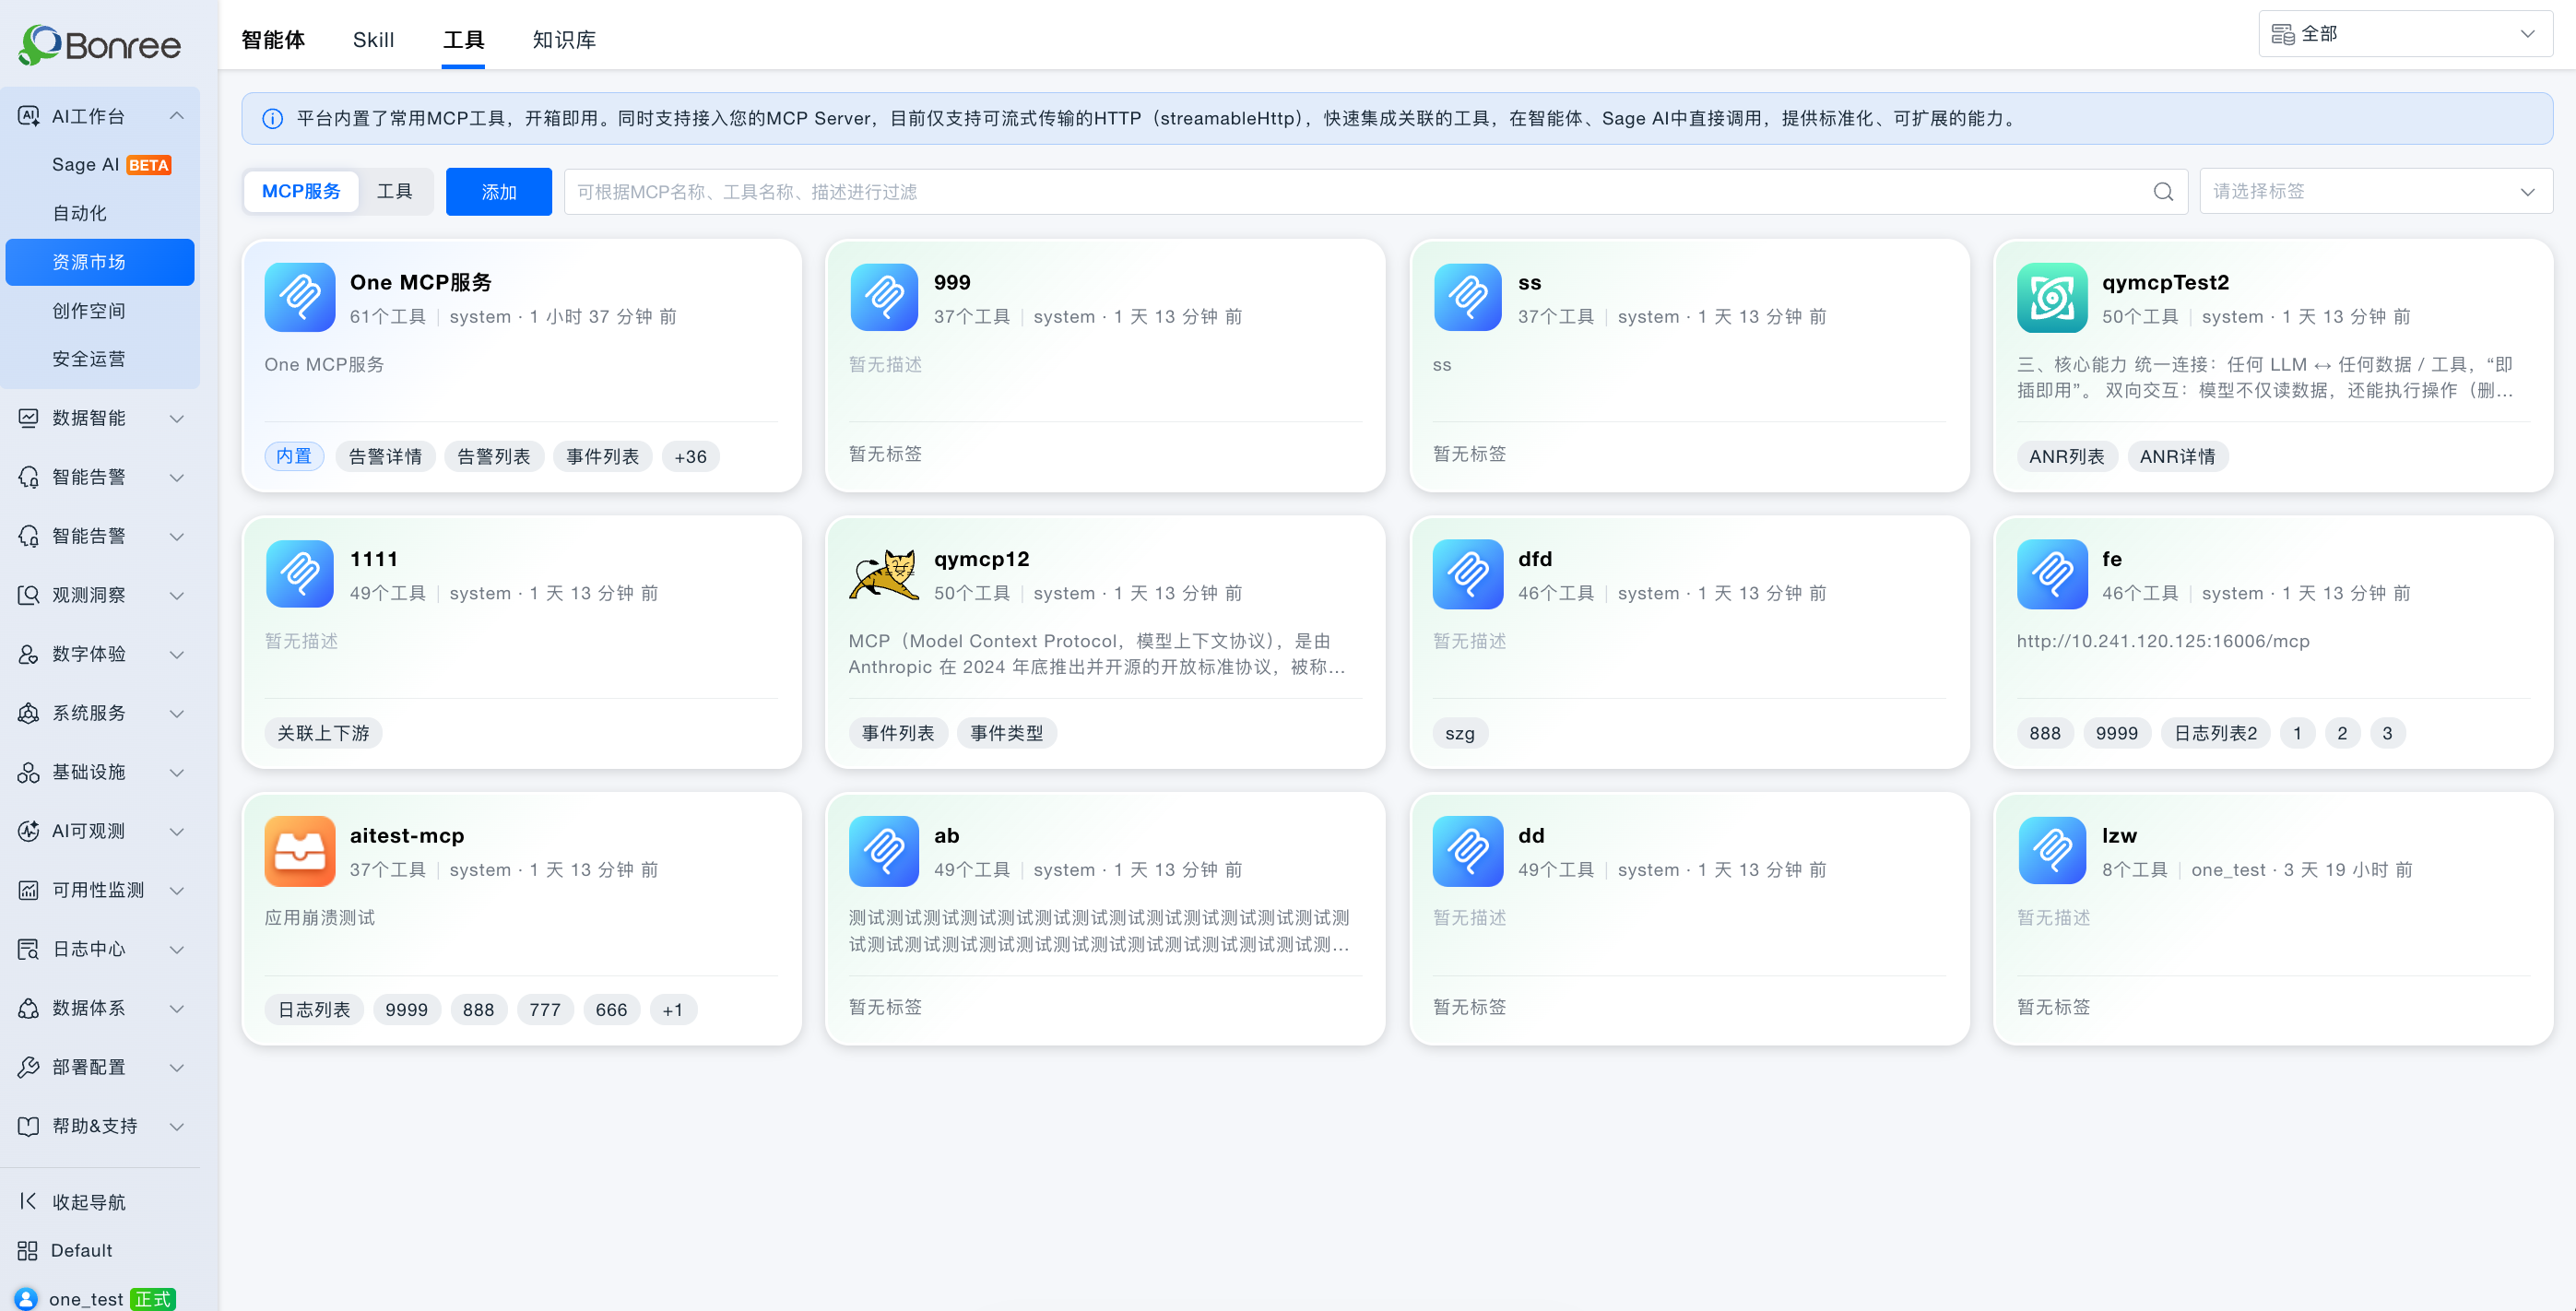Image resolution: width=2576 pixels, height=1311 pixels.
Task: Click the +1 tag on aitest-mcp
Action: point(673,1010)
